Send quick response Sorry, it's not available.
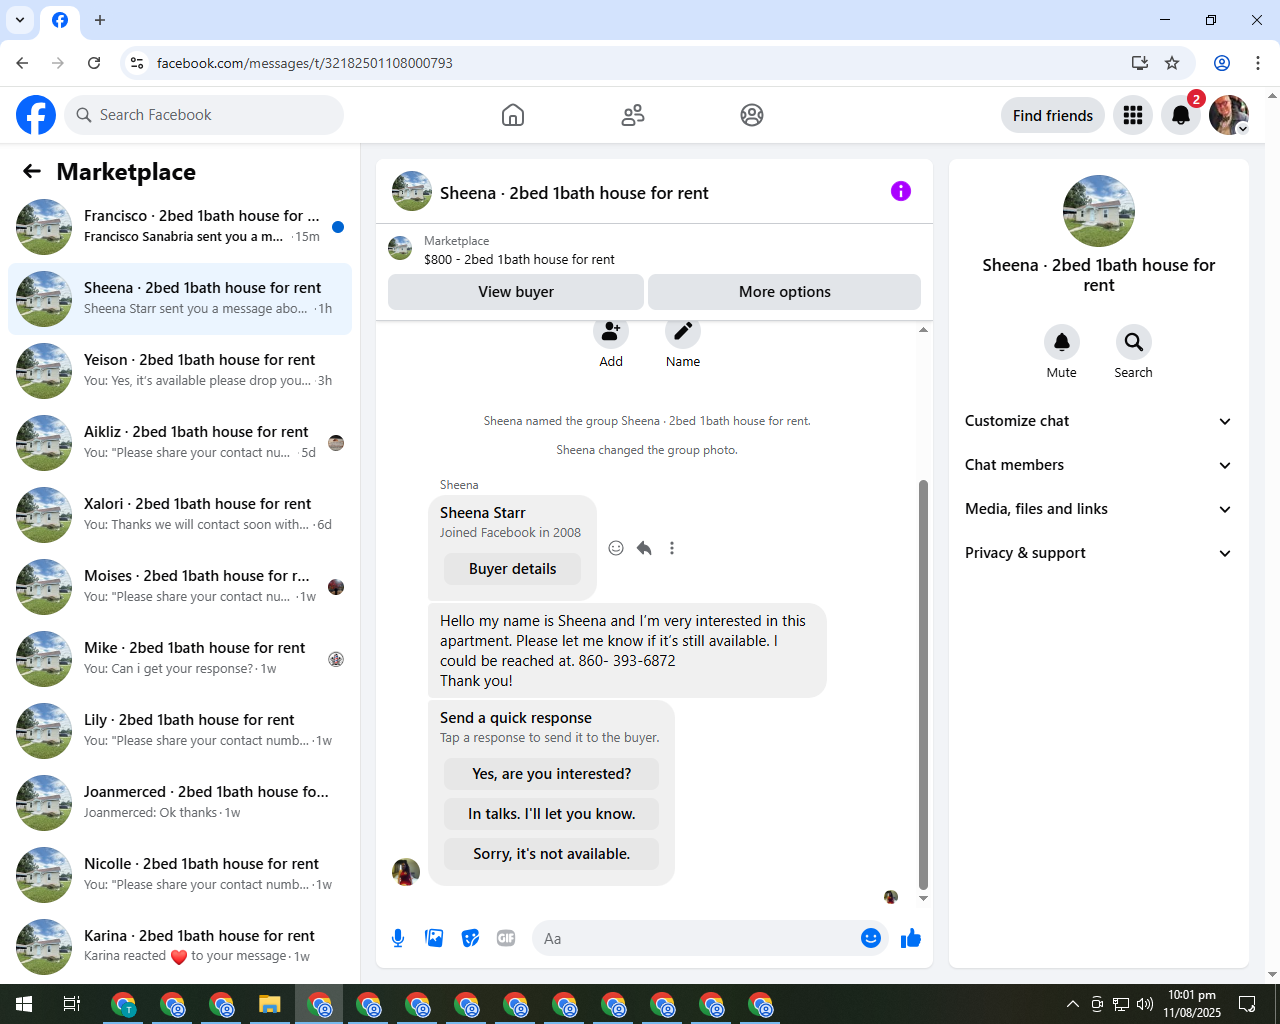Image resolution: width=1280 pixels, height=1024 pixels. click(551, 854)
